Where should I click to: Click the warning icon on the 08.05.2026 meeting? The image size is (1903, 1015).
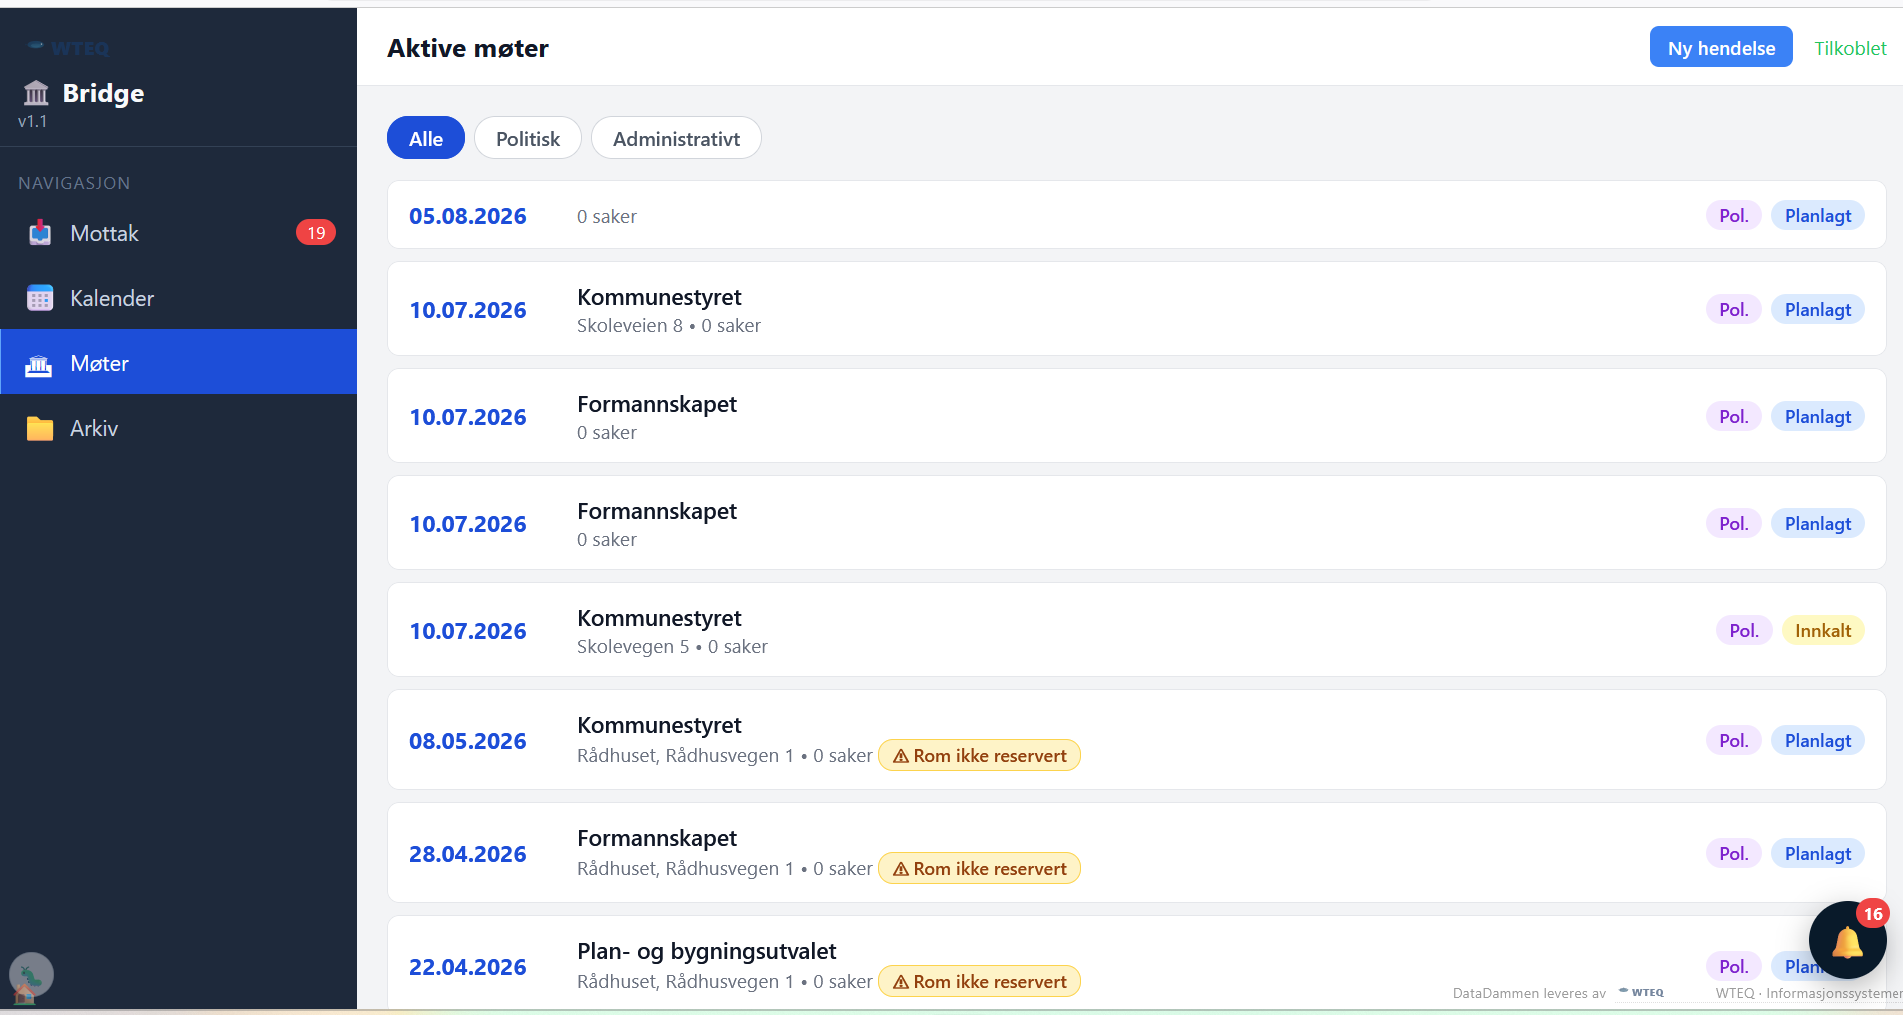click(901, 756)
